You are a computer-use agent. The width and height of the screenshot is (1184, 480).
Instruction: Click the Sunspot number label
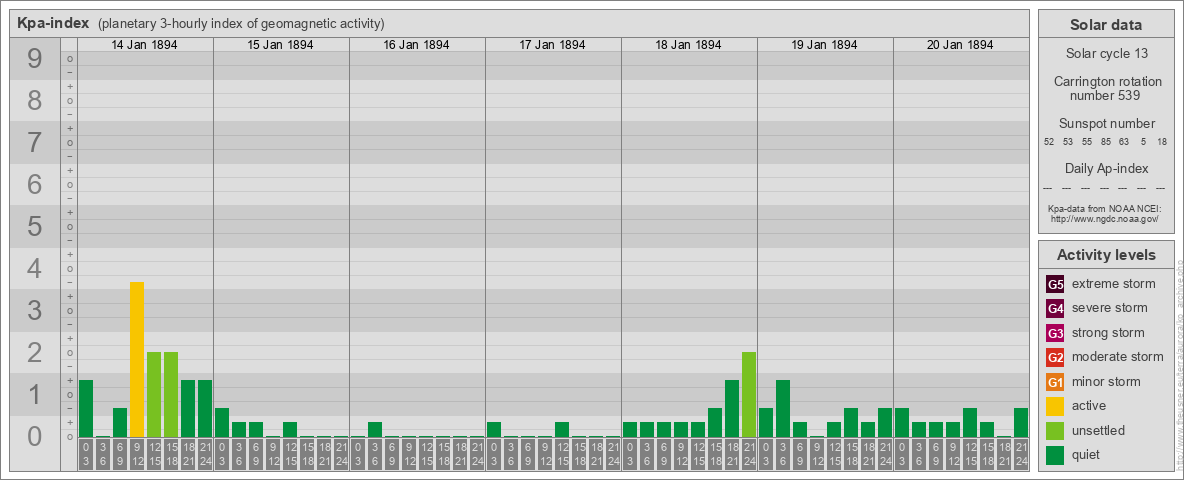pyautogui.click(x=1106, y=124)
